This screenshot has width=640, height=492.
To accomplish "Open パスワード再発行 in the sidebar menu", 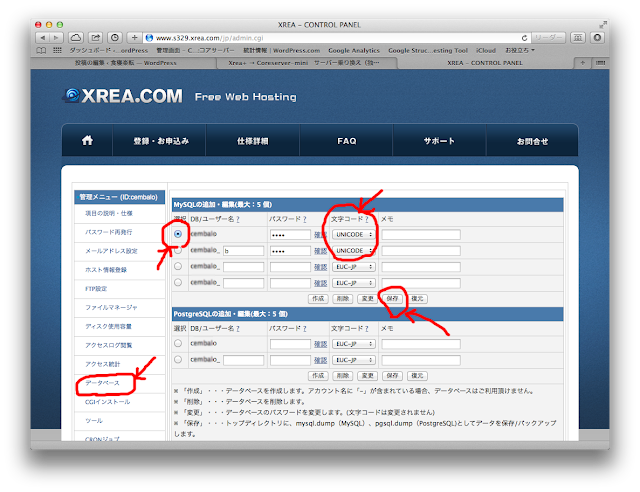I will coord(109,232).
